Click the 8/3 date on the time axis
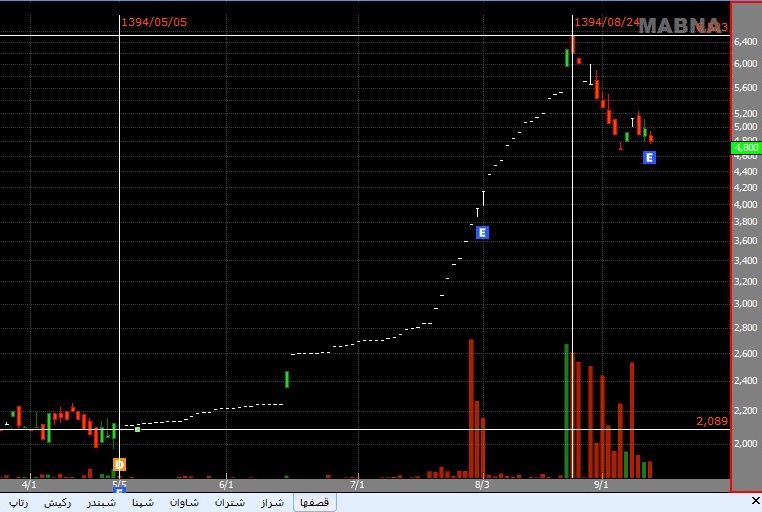Screen dimensions: 762x512 (x=482, y=484)
